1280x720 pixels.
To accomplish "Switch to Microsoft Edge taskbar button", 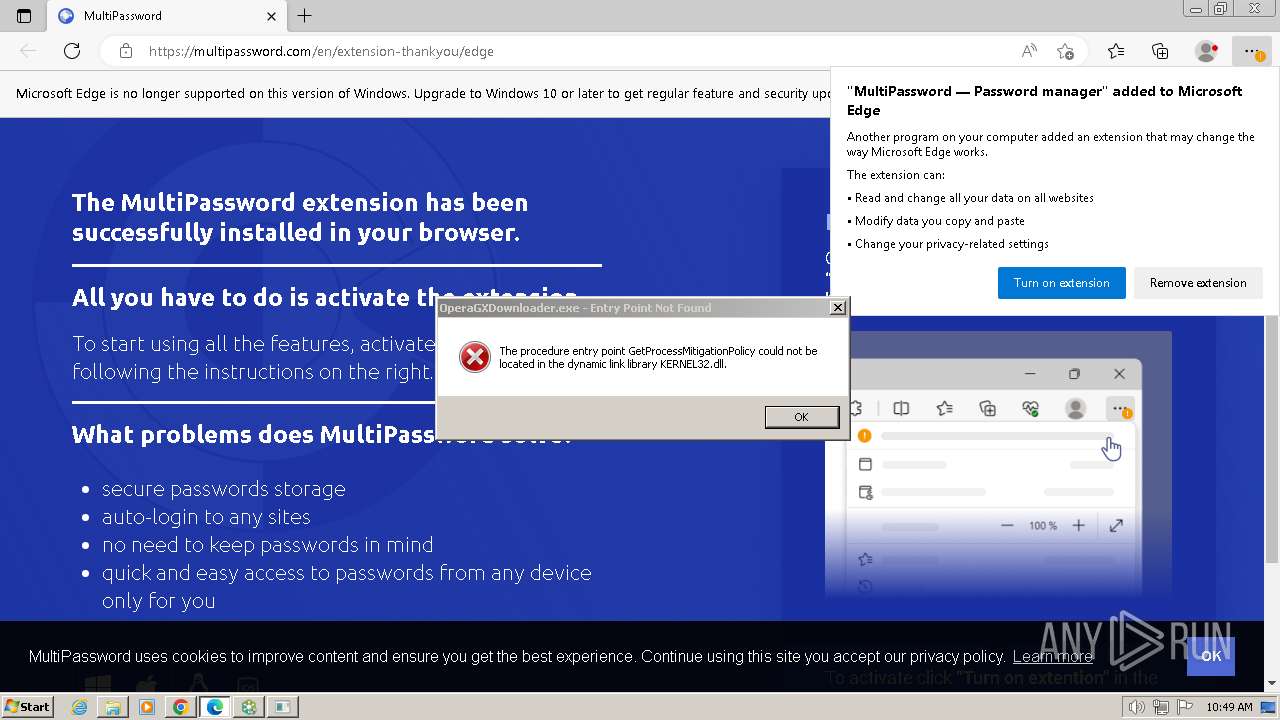I will [x=214, y=707].
